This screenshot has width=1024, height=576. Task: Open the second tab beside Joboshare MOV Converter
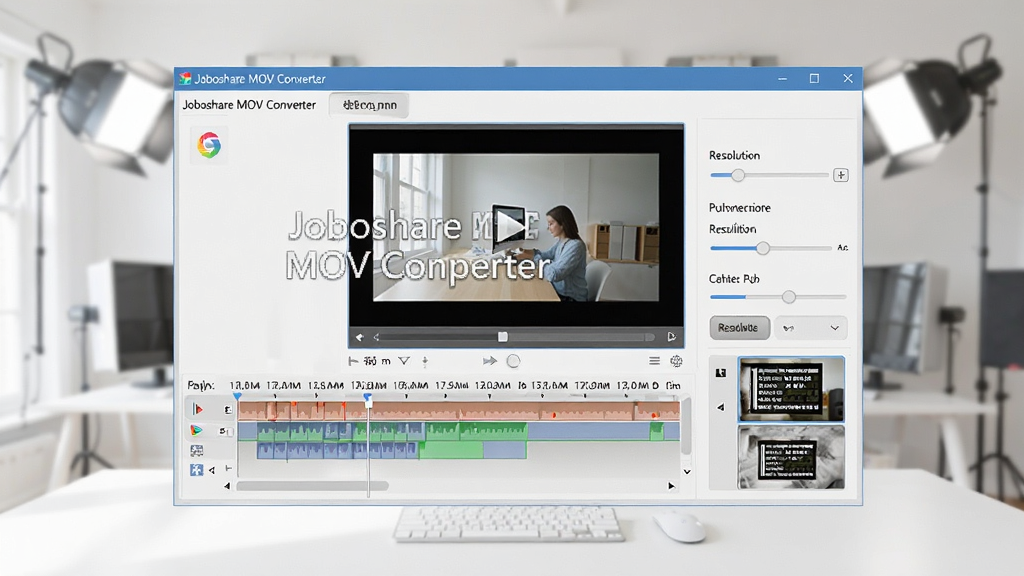[x=369, y=105]
